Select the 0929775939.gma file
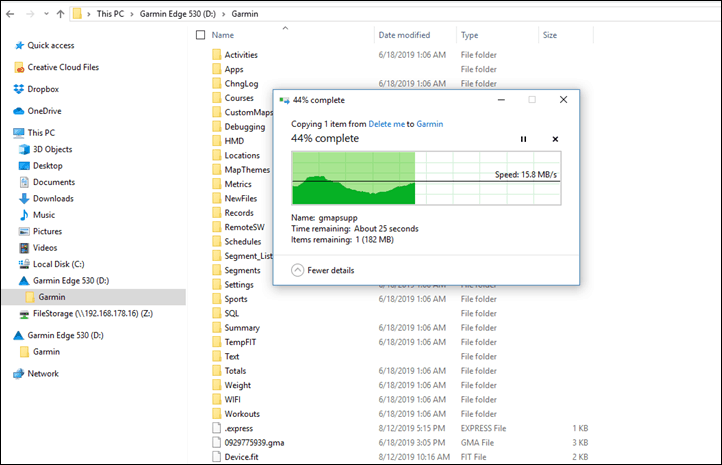This screenshot has width=722, height=465. [x=254, y=442]
